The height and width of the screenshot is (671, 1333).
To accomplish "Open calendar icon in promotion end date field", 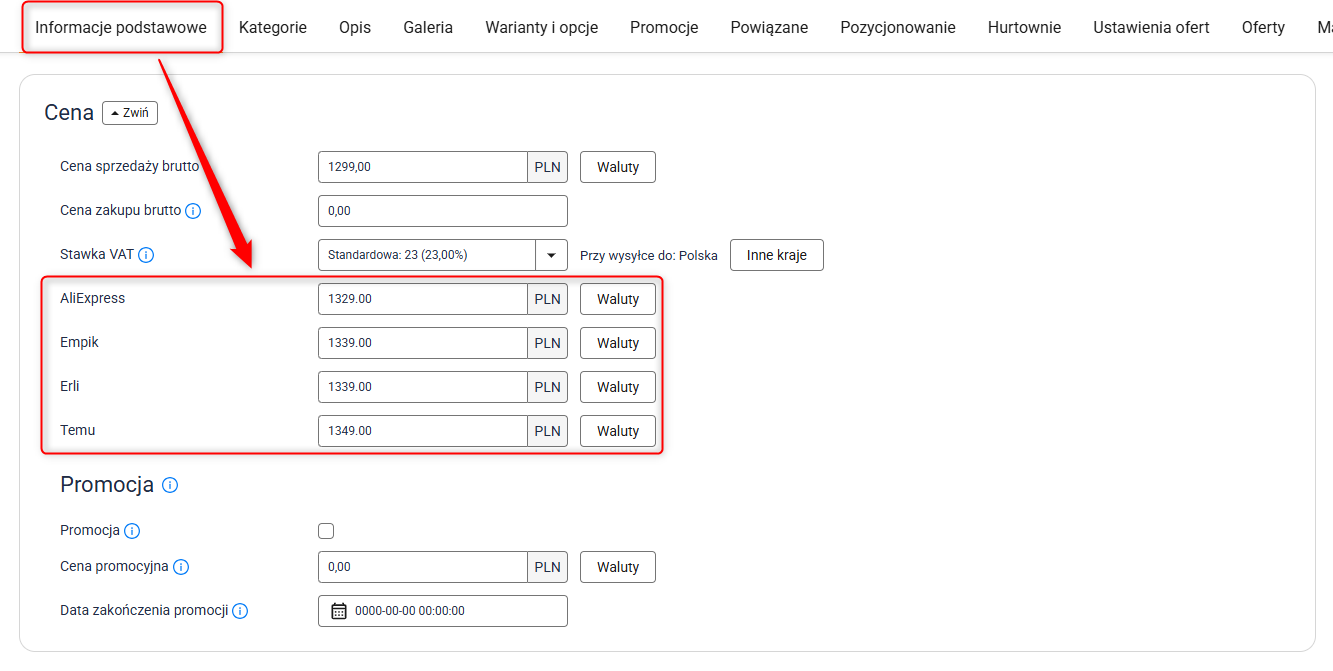I will click(x=339, y=611).
